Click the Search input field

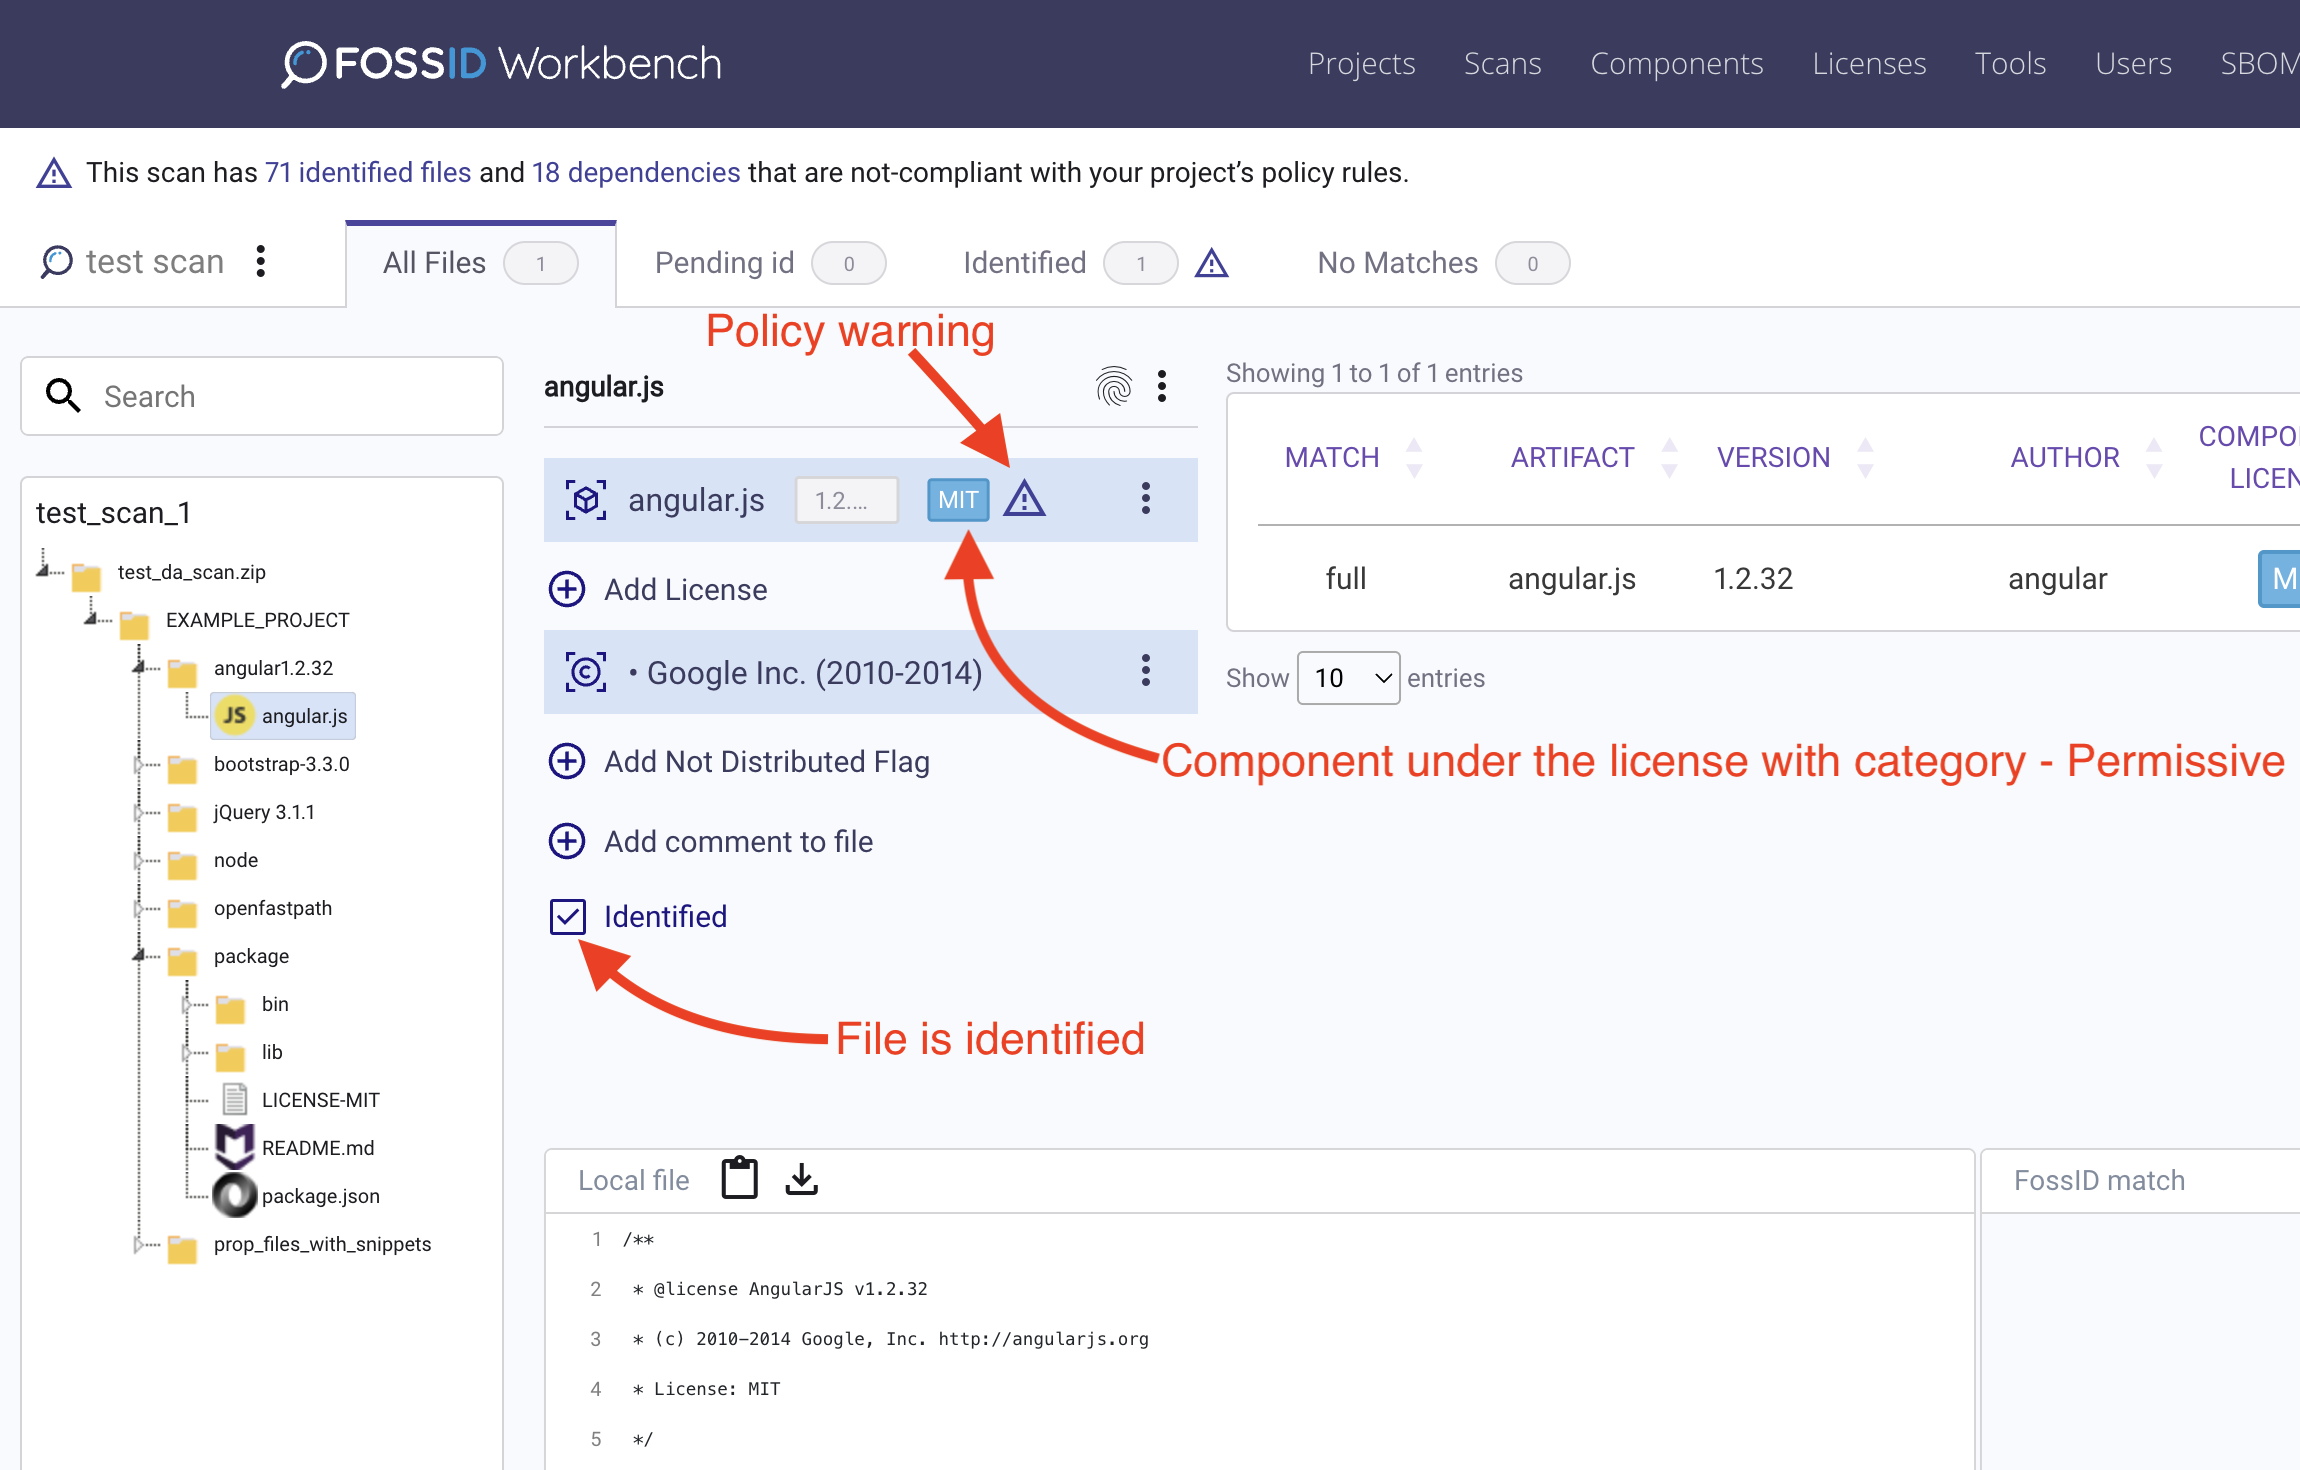[x=262, y=396]
